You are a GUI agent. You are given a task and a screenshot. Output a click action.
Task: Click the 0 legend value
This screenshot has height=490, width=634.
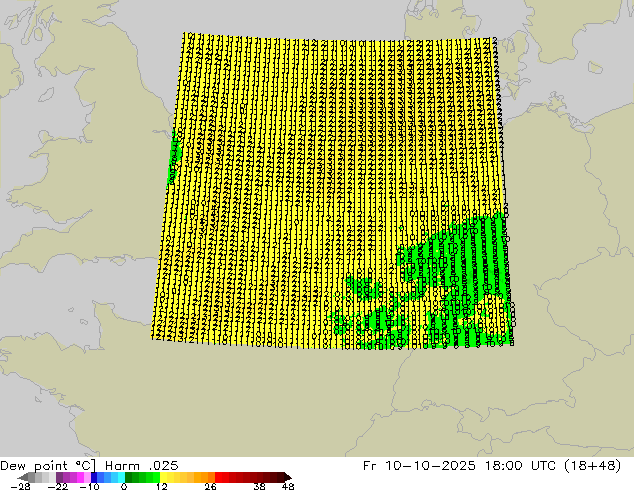(x=124, y=487)
